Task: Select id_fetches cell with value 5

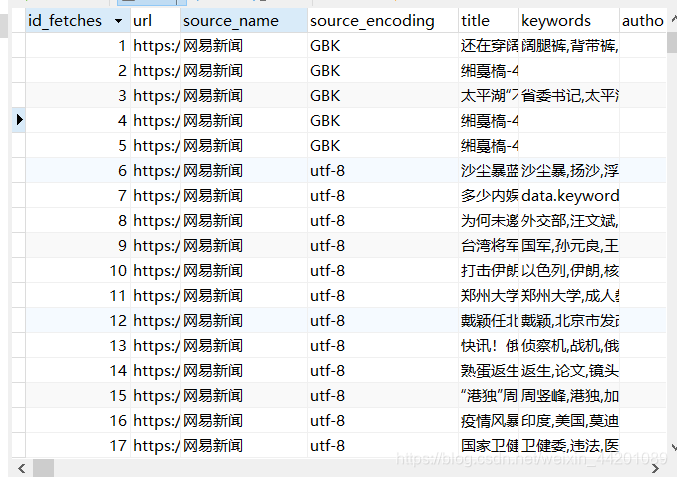Action: click(x=78, y=145)
